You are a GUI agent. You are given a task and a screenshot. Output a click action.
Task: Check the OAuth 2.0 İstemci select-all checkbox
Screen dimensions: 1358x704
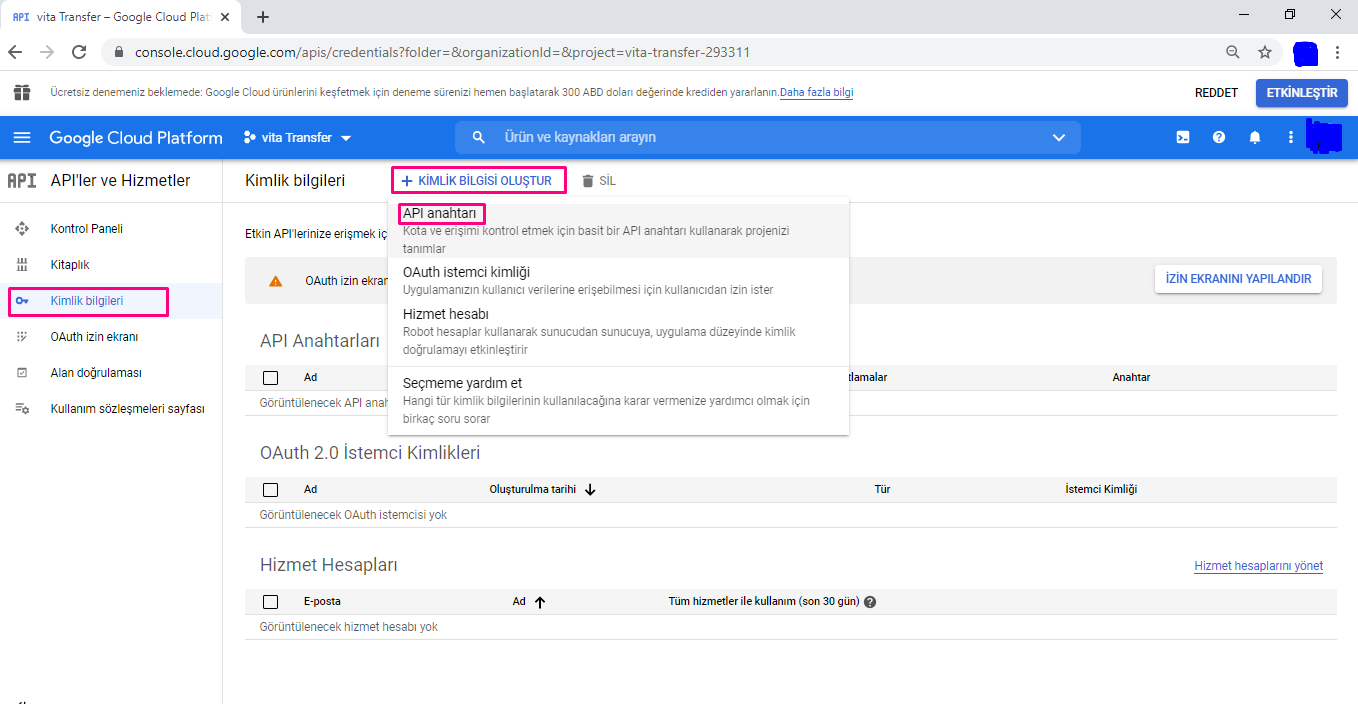(270, 490)
